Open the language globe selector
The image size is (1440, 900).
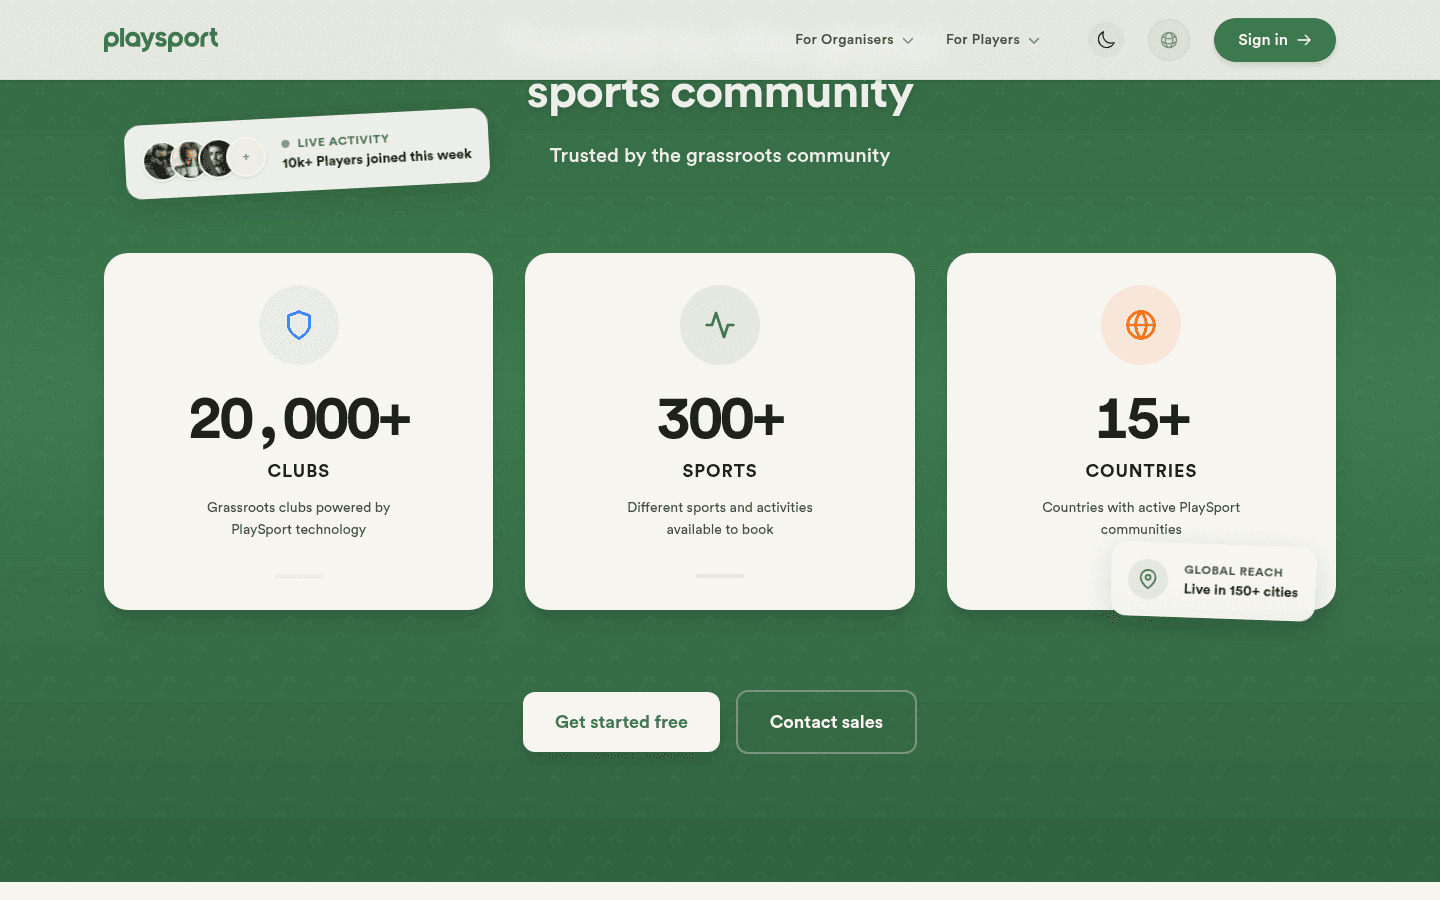[1168, 40]
